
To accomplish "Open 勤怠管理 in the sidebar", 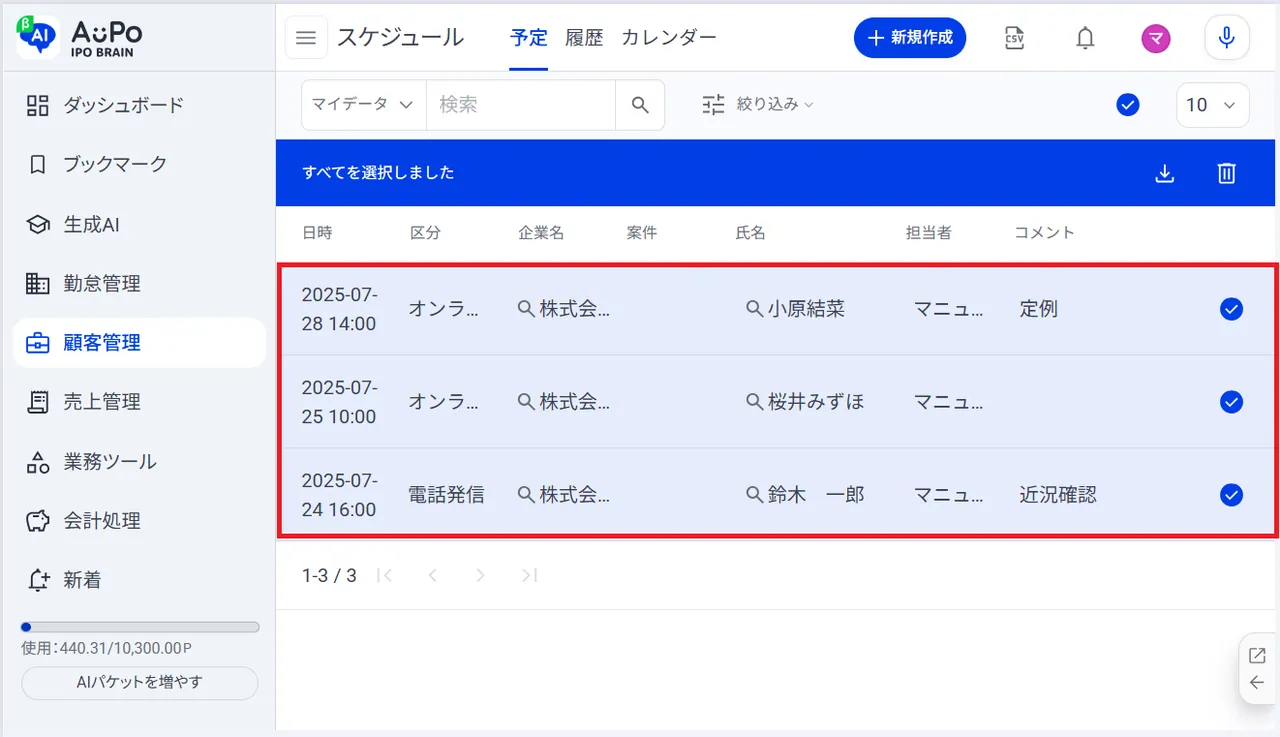I will 139,284.
